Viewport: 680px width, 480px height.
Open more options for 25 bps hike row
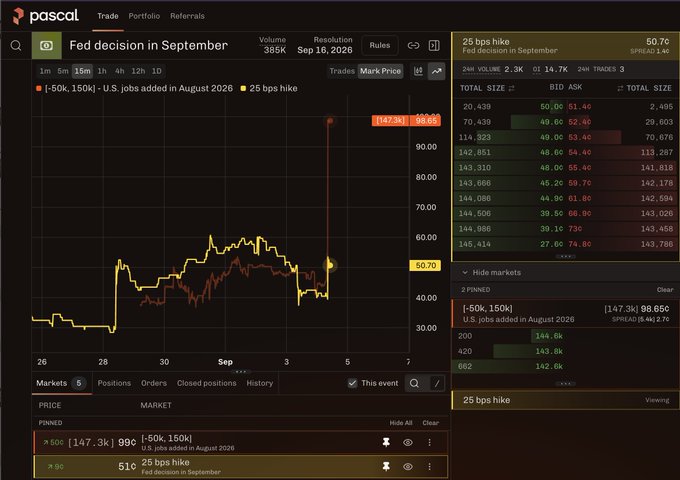429,466
